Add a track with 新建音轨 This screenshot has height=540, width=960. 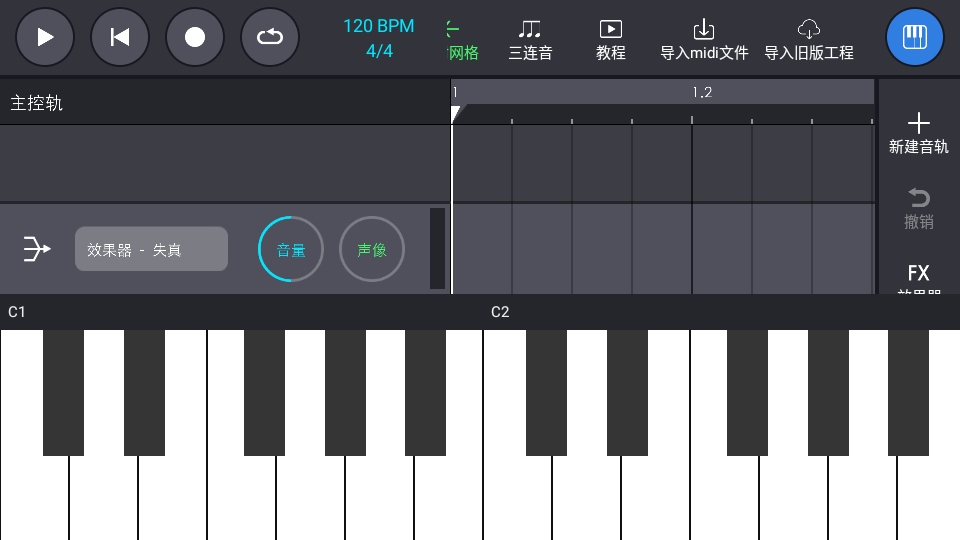pos(918,133)
